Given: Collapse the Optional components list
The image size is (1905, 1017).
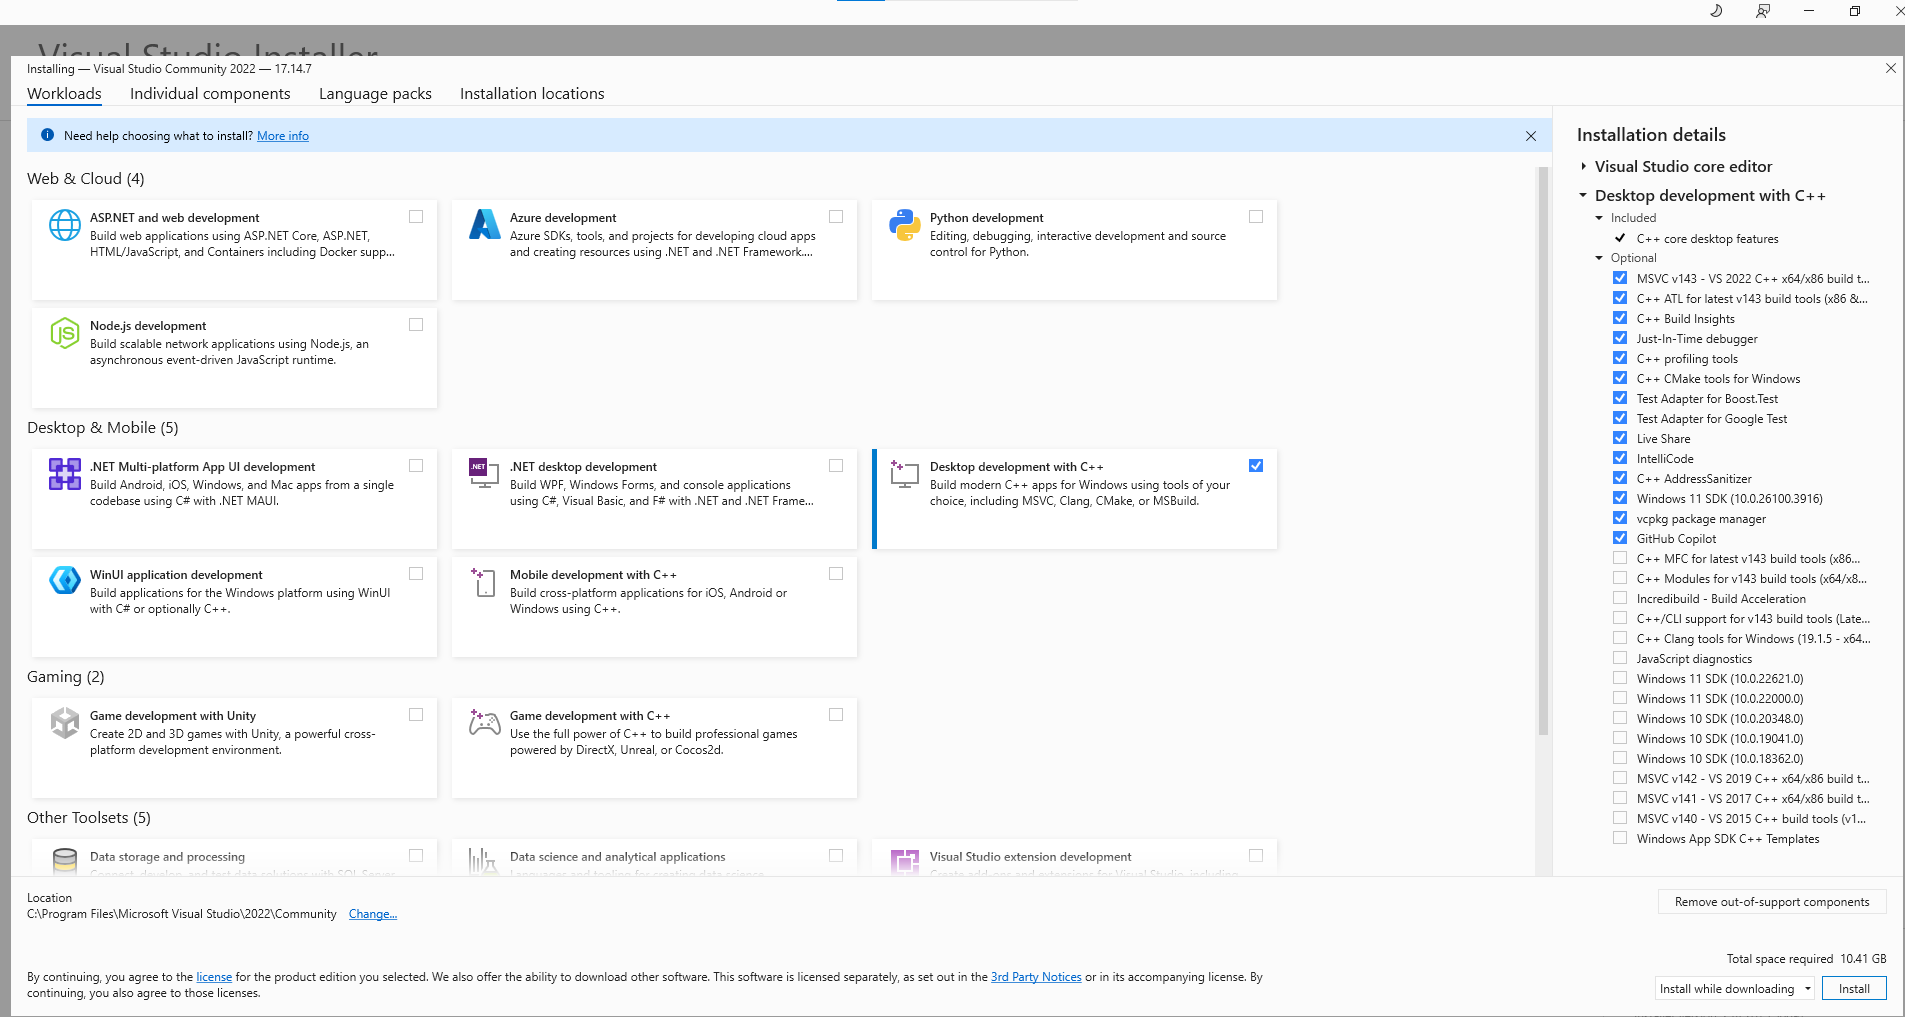Looking at the screenshot, I should [1599, 258].
